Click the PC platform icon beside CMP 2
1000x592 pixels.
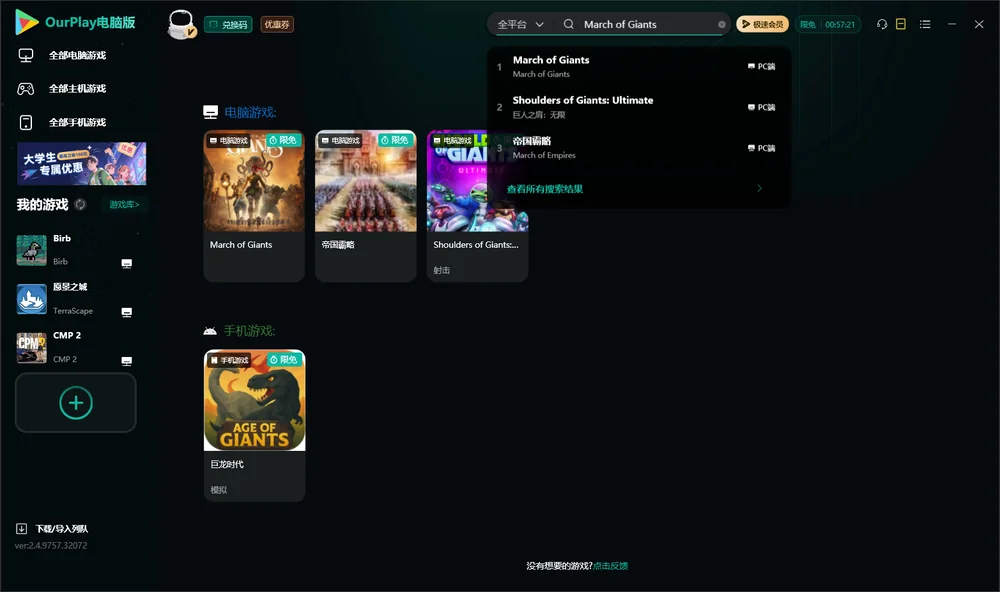coord(127,361)
